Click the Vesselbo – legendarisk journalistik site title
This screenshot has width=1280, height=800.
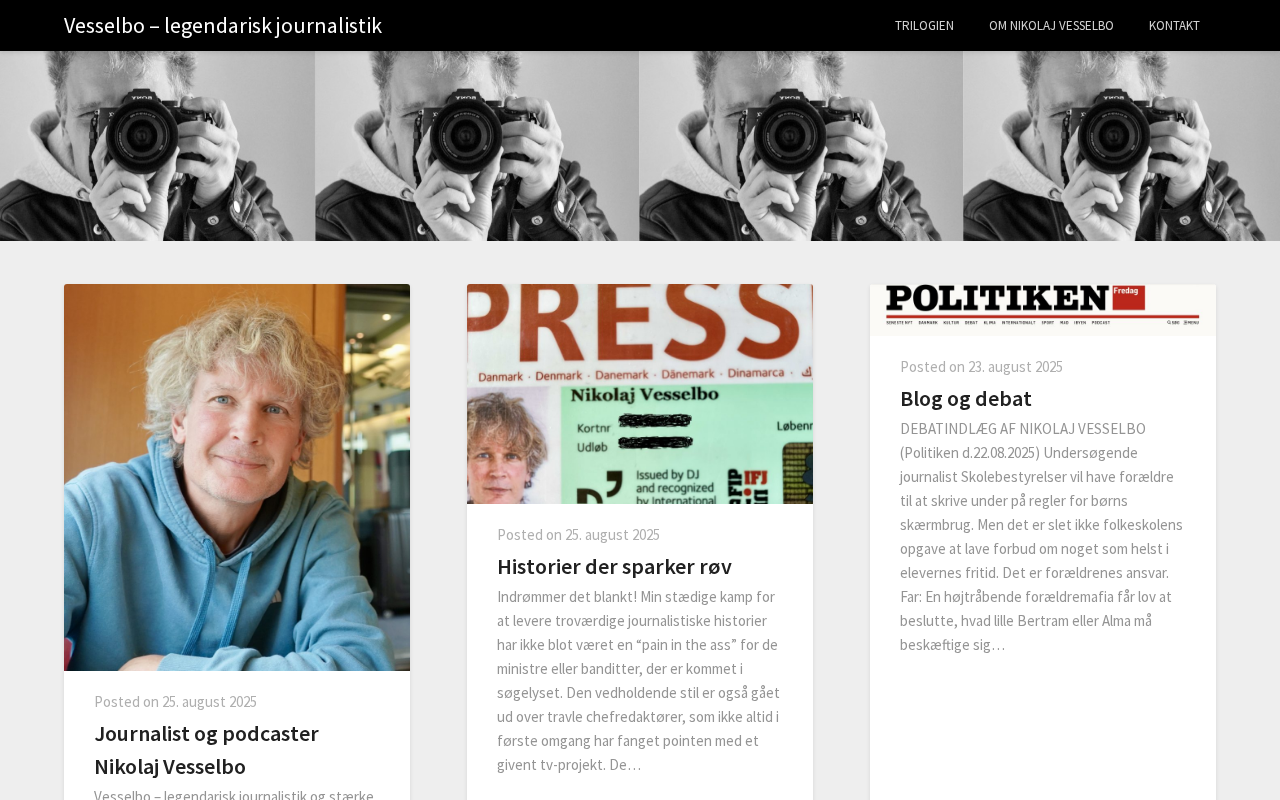click(223, 25)
